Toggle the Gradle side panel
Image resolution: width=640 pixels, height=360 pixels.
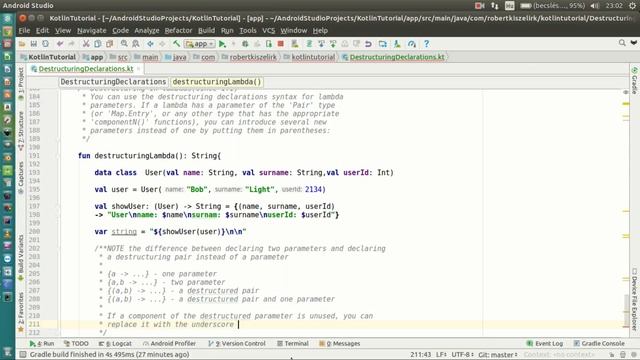click(x=634, y=80)
